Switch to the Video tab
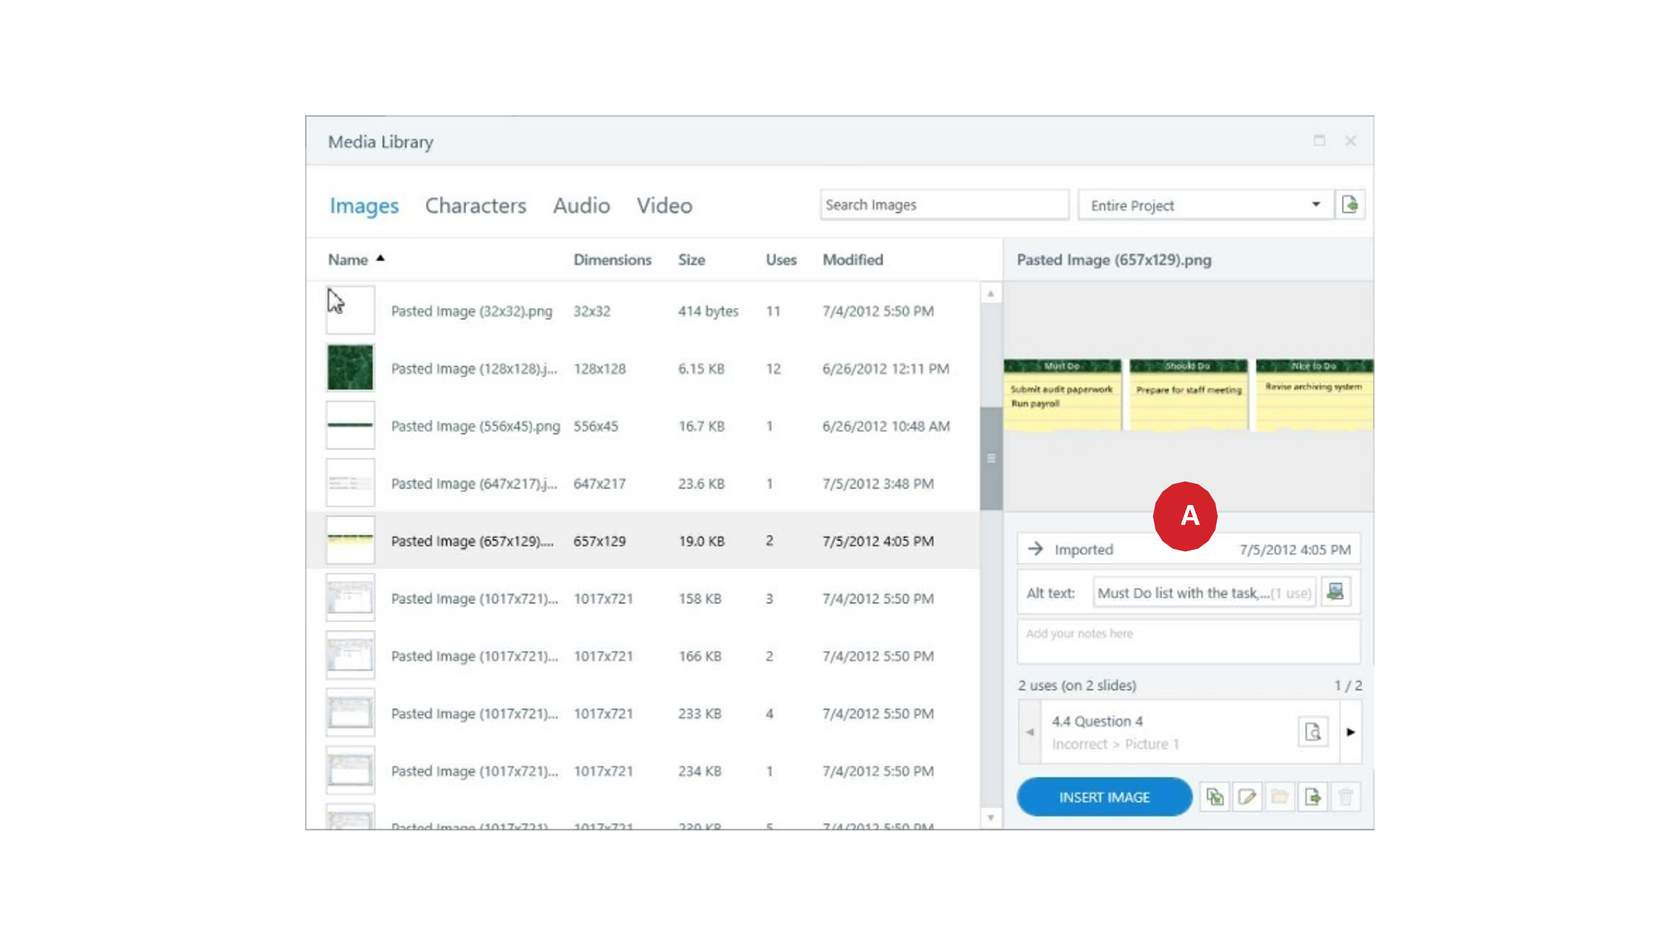 (664, 206)
